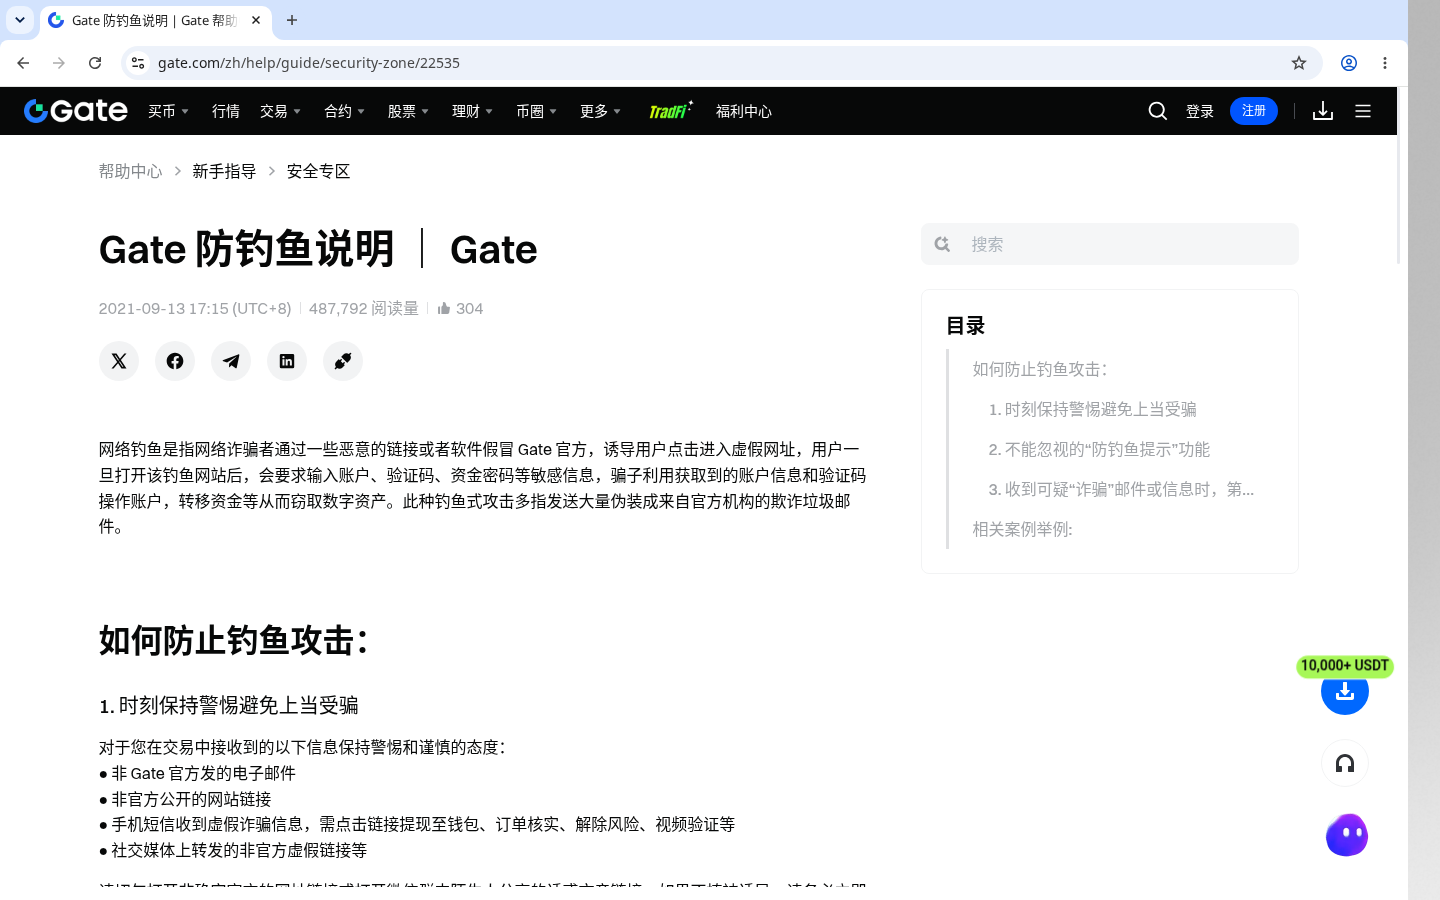Open 福利中心 in the navigation
This screenshot has width=1440, height=900.
point(744,111)
